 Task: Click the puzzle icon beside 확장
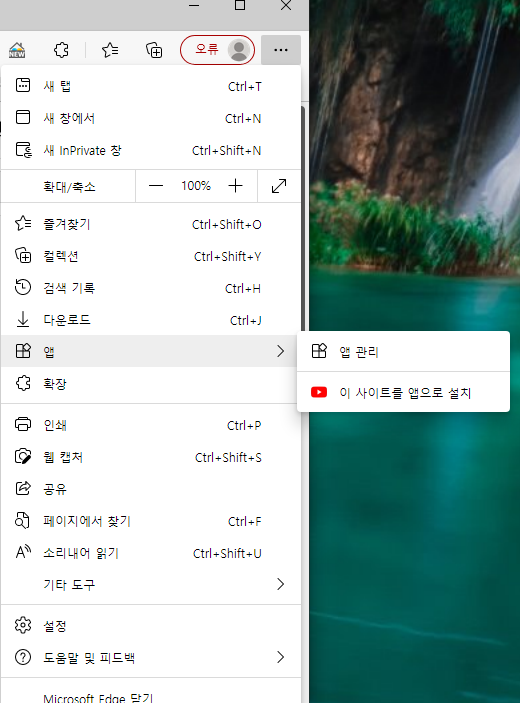[x=23, y=383]
